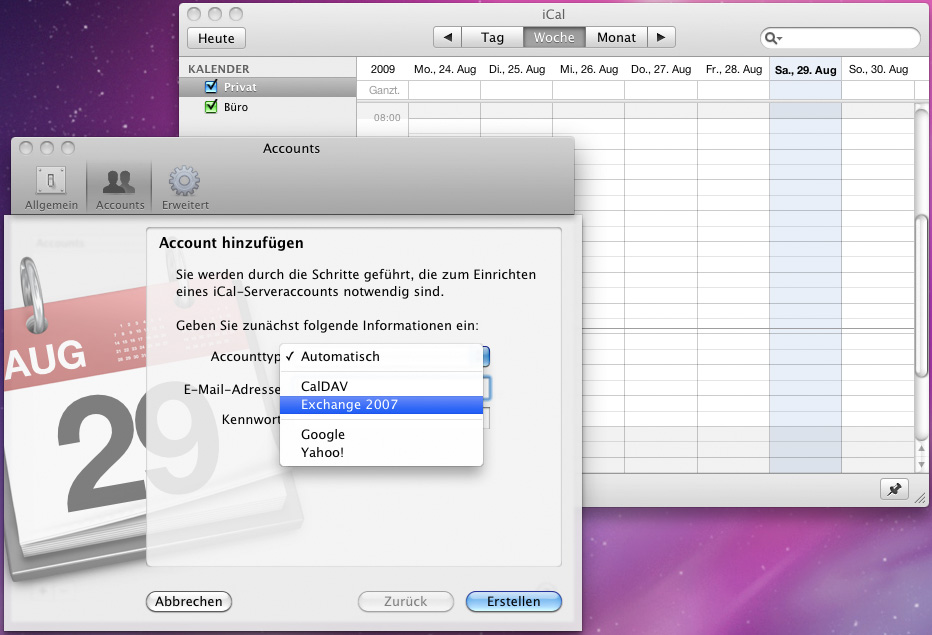The height and width of the screenshot is (635, 932).
Task: Select the Accounts preferences icon
Action: click(x=119, y=188)
